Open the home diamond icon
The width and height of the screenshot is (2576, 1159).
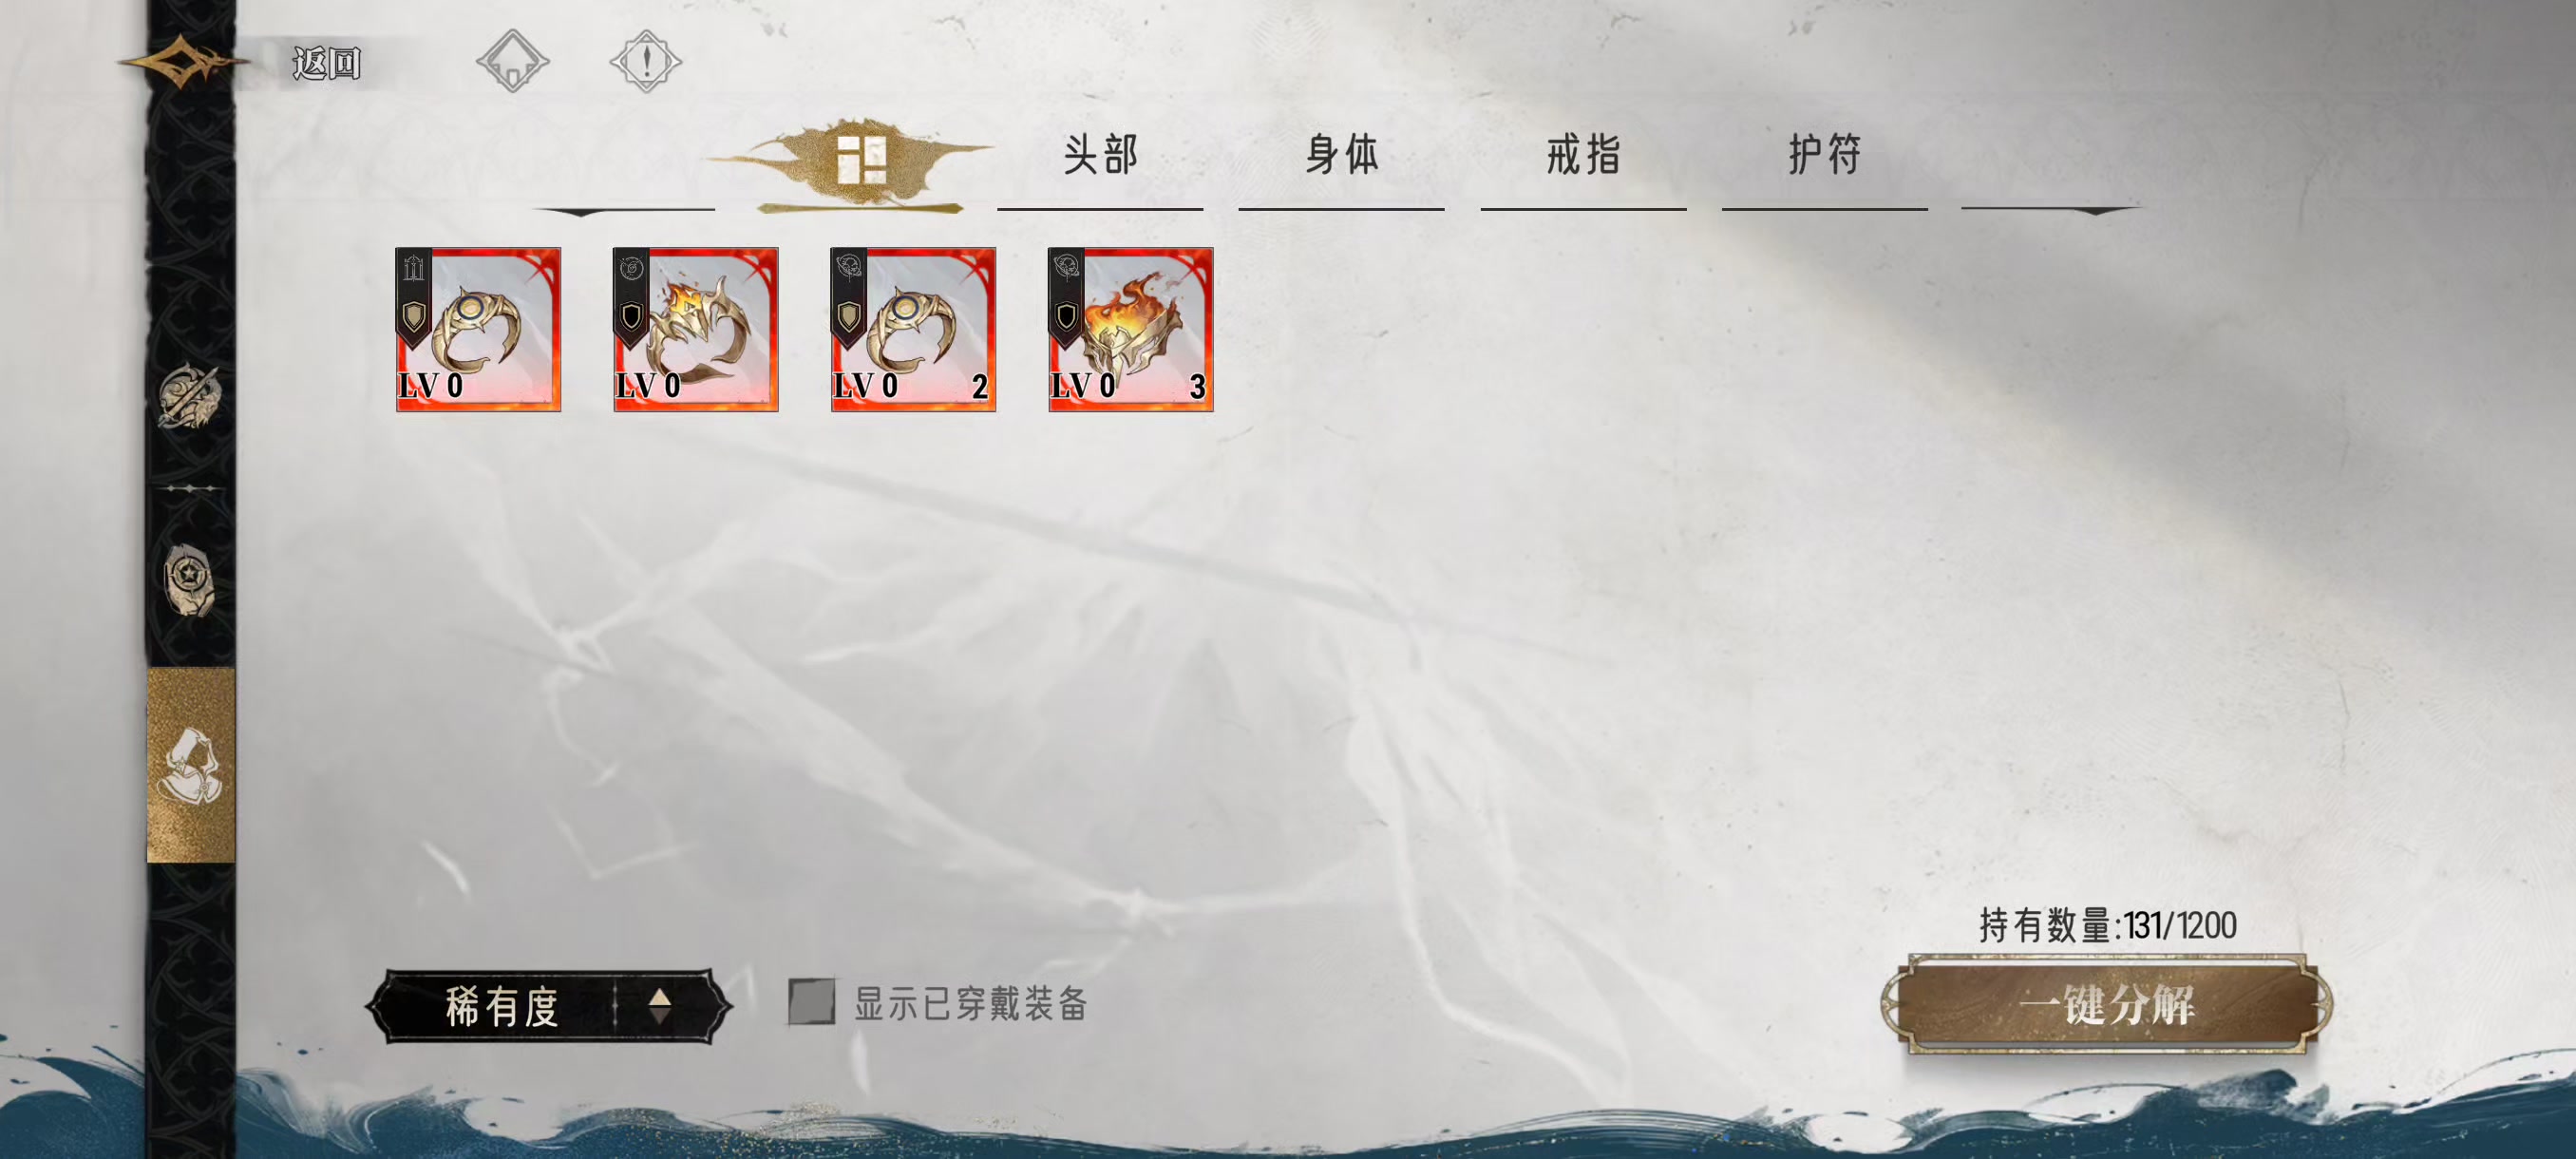(x=512, y=62)
